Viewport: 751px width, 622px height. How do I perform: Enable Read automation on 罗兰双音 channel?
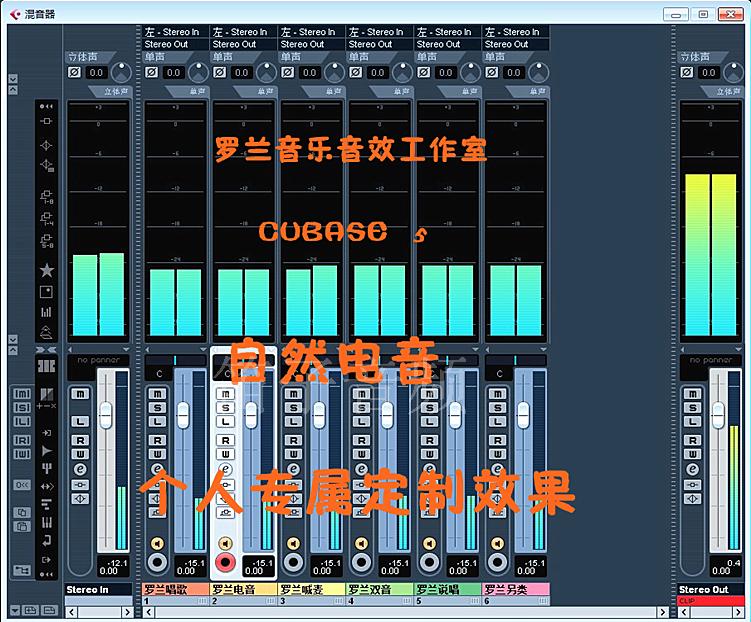[x=361, y=440]
